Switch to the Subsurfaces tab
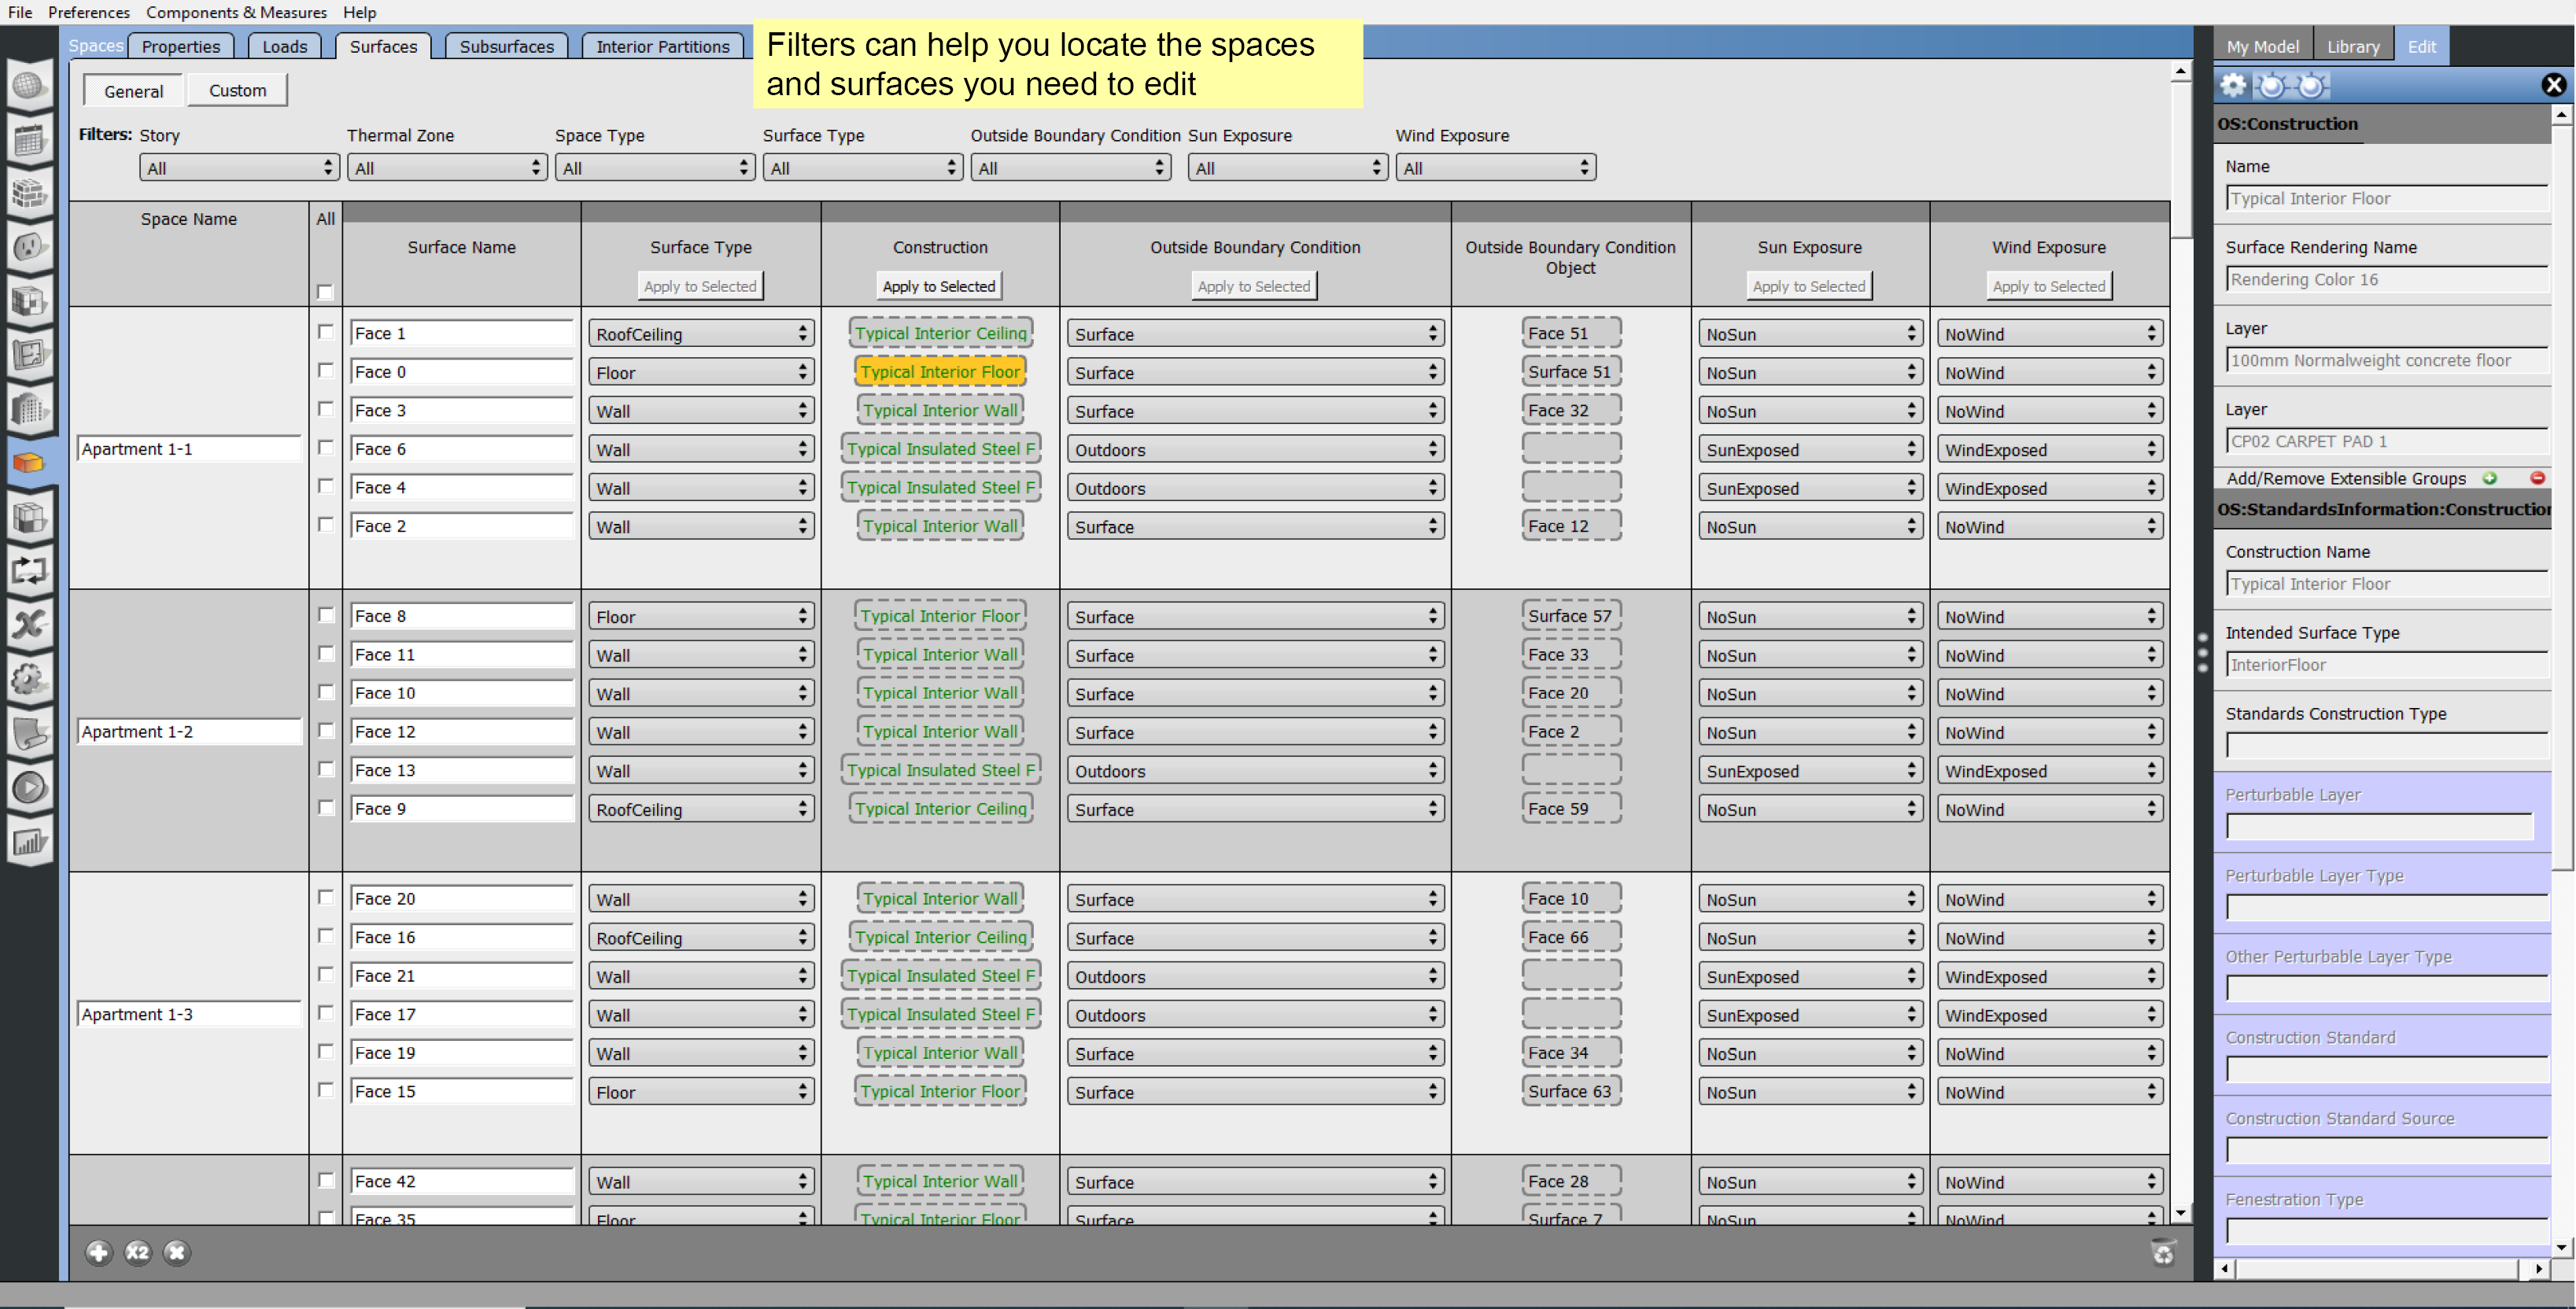The image size is (2576, 1309). tap(506, 46)
